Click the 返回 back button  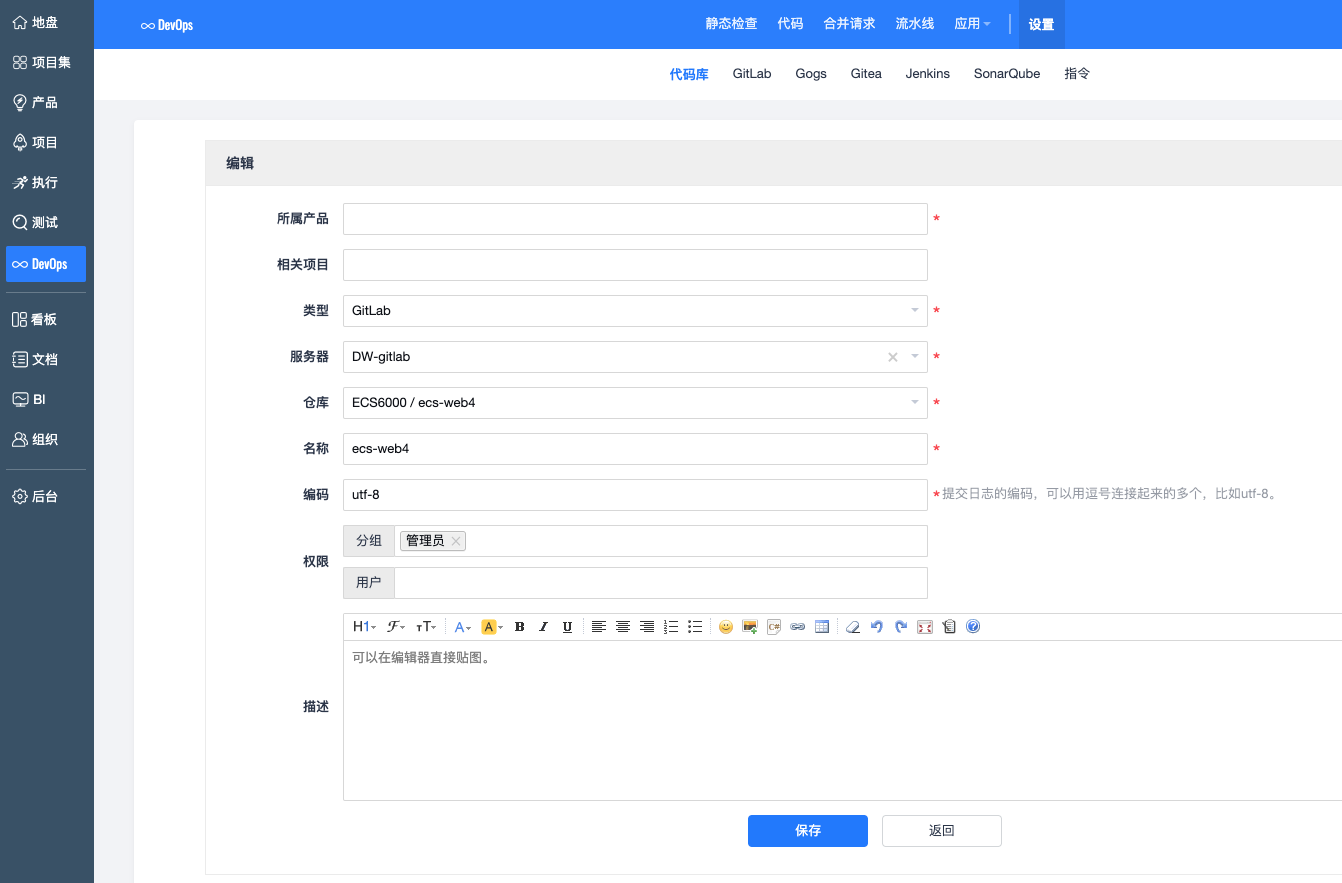point(941,831)
